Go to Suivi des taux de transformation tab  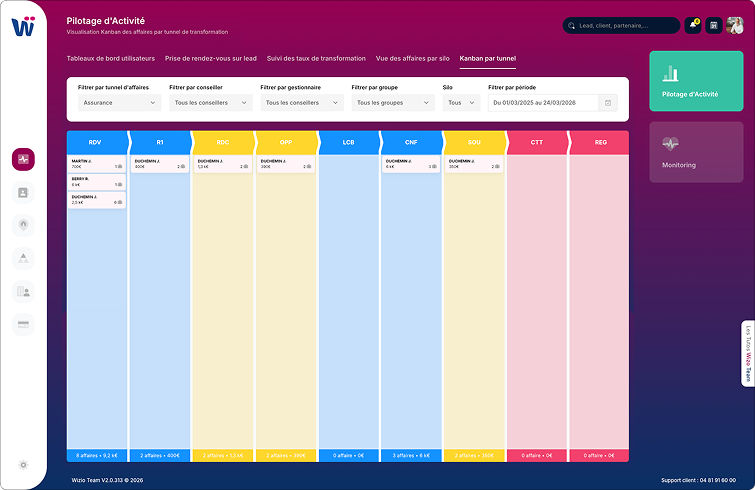pyautogui.click(x=316, y=59)
